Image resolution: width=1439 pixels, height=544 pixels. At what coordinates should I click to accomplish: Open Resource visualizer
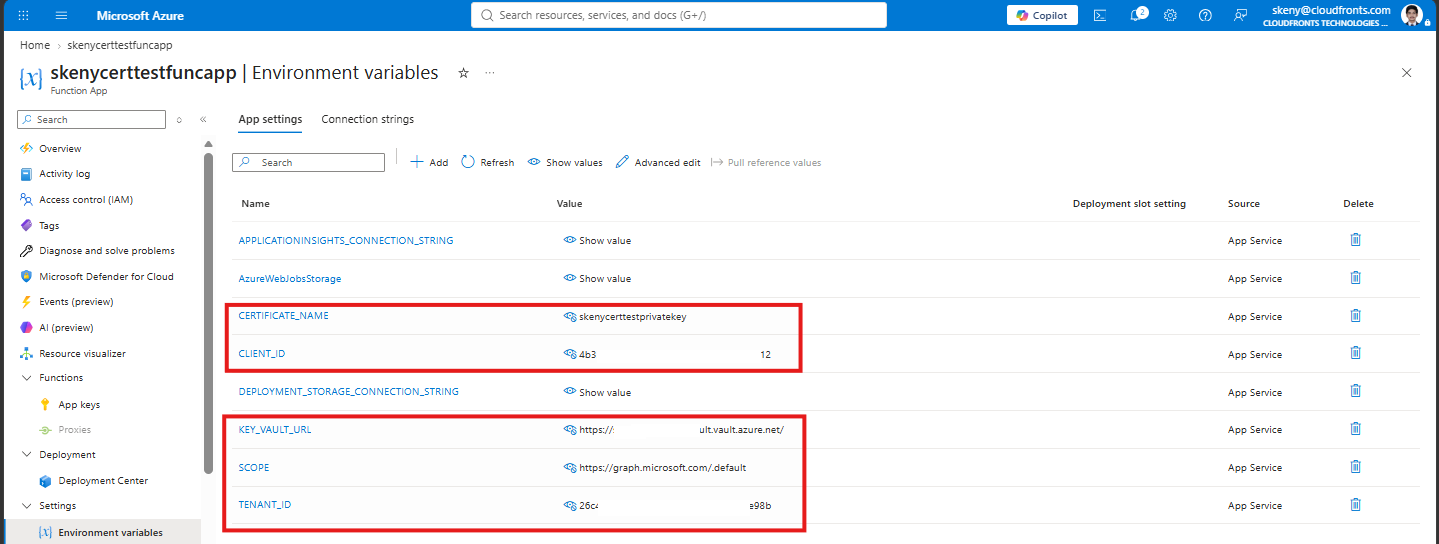[x=82, y=353]
